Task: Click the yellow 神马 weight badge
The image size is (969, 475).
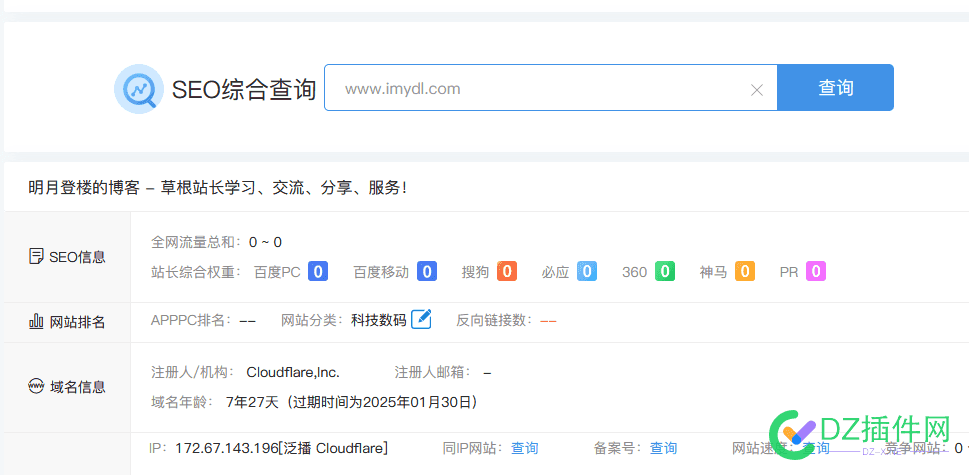Action: [x=745, y=271]
